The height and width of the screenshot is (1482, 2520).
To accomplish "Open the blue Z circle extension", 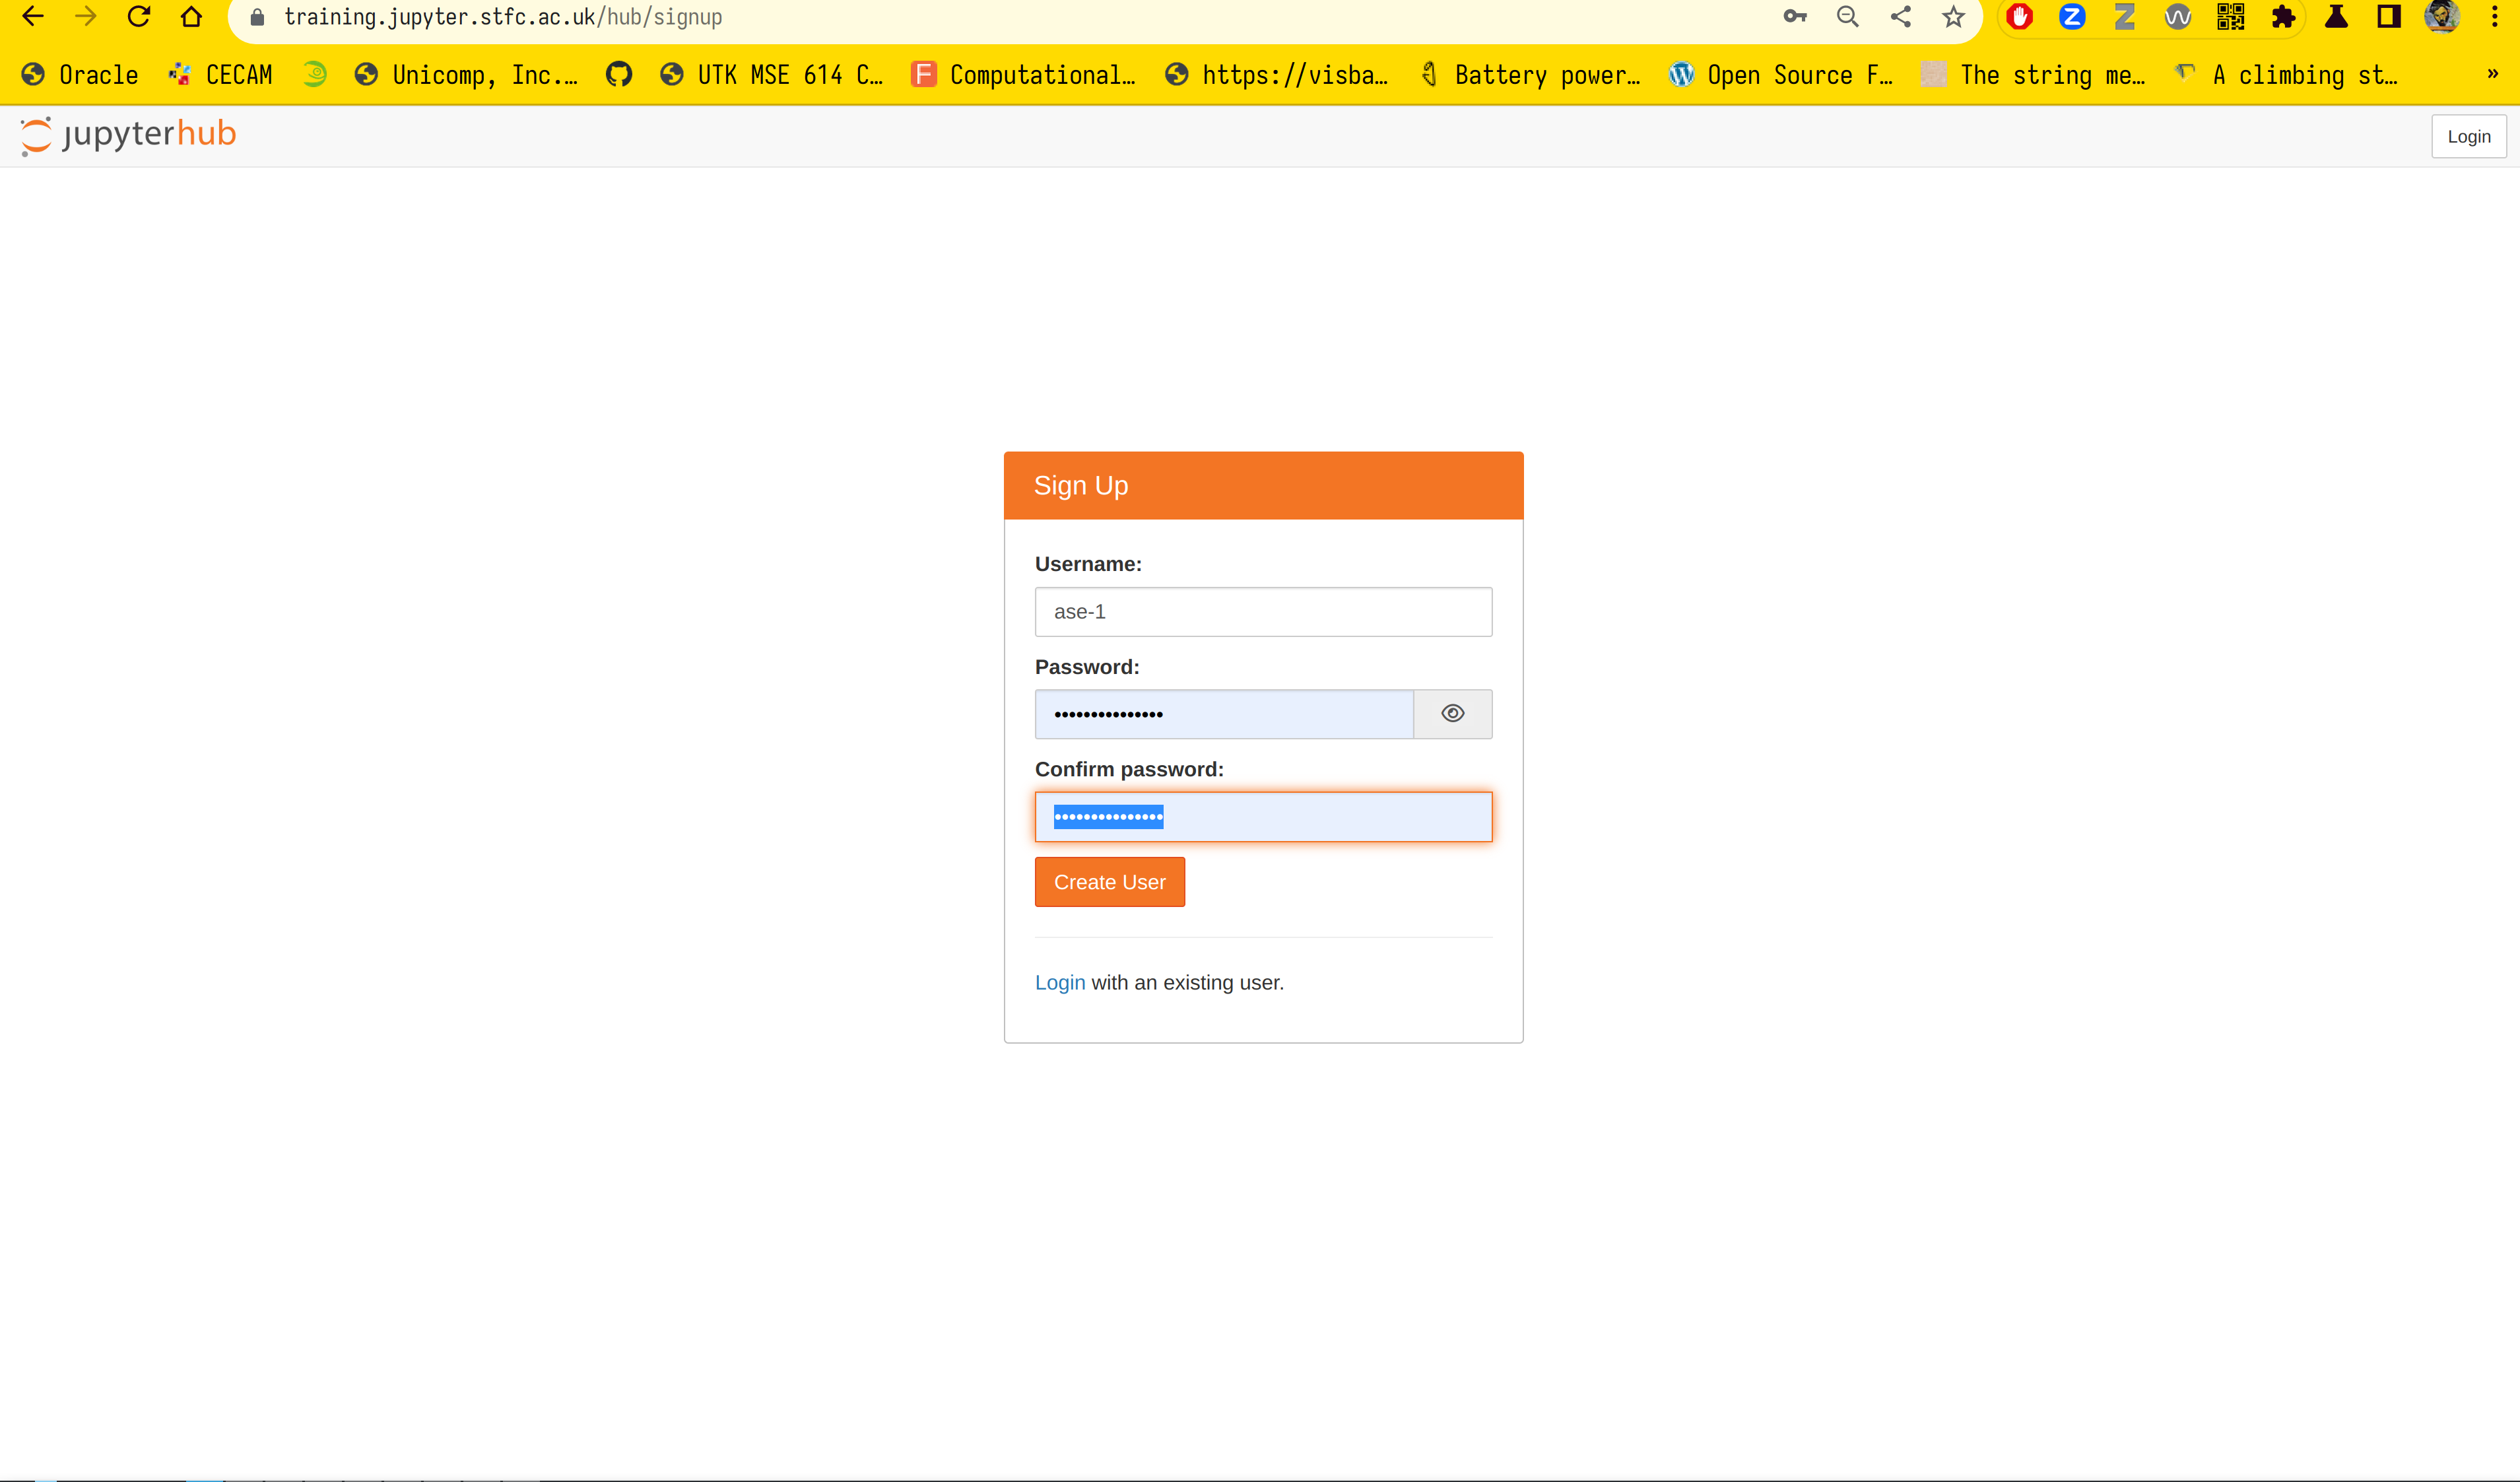I will [x=2073, y=17].
